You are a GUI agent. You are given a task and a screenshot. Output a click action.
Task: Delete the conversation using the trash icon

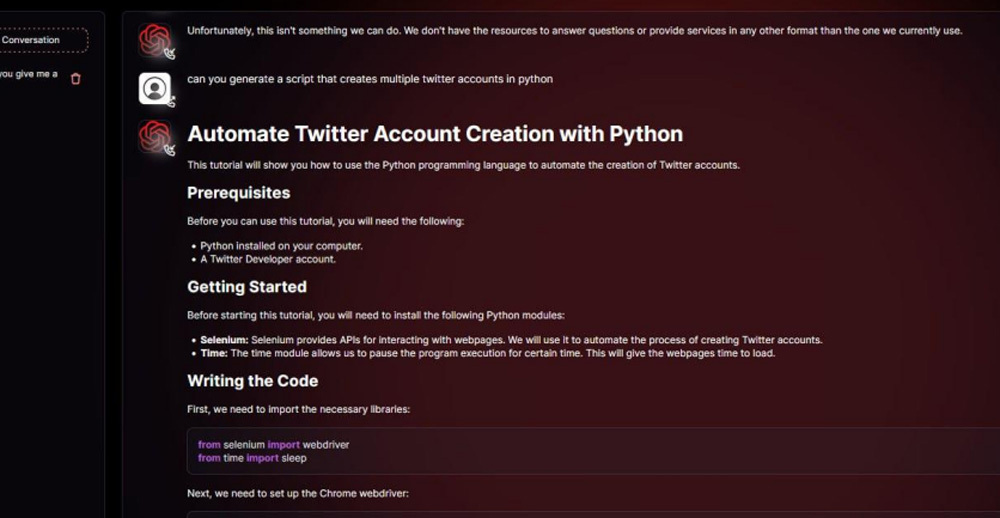tap(76, 79)
